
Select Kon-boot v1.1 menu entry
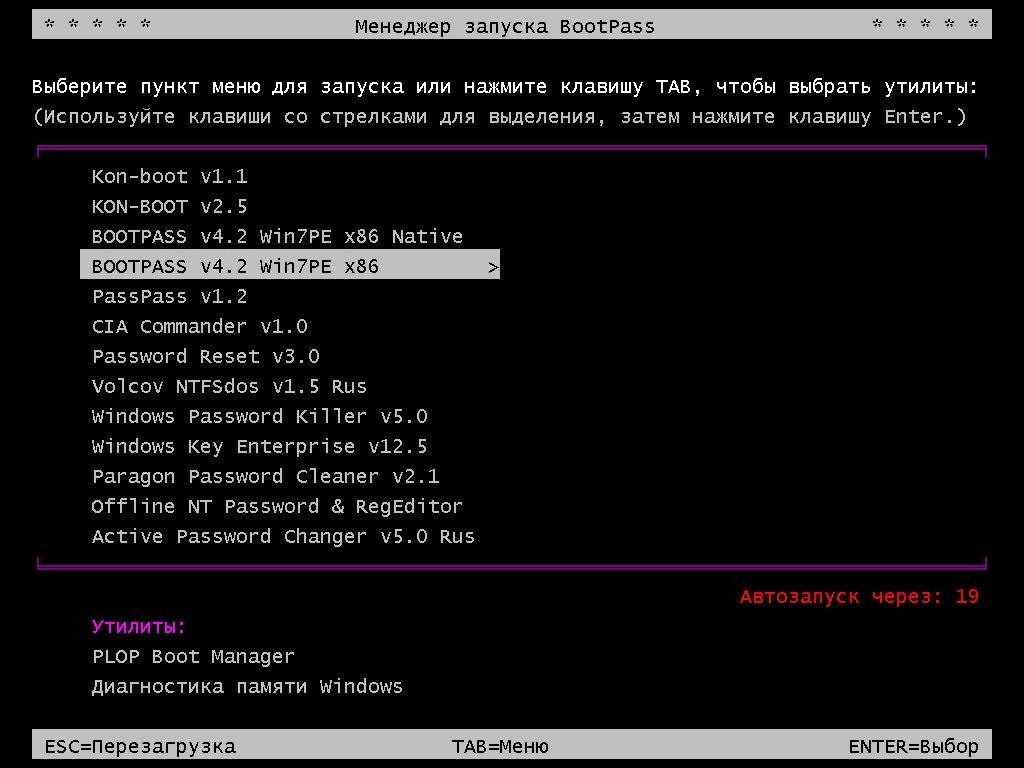(x=169, y=176)
